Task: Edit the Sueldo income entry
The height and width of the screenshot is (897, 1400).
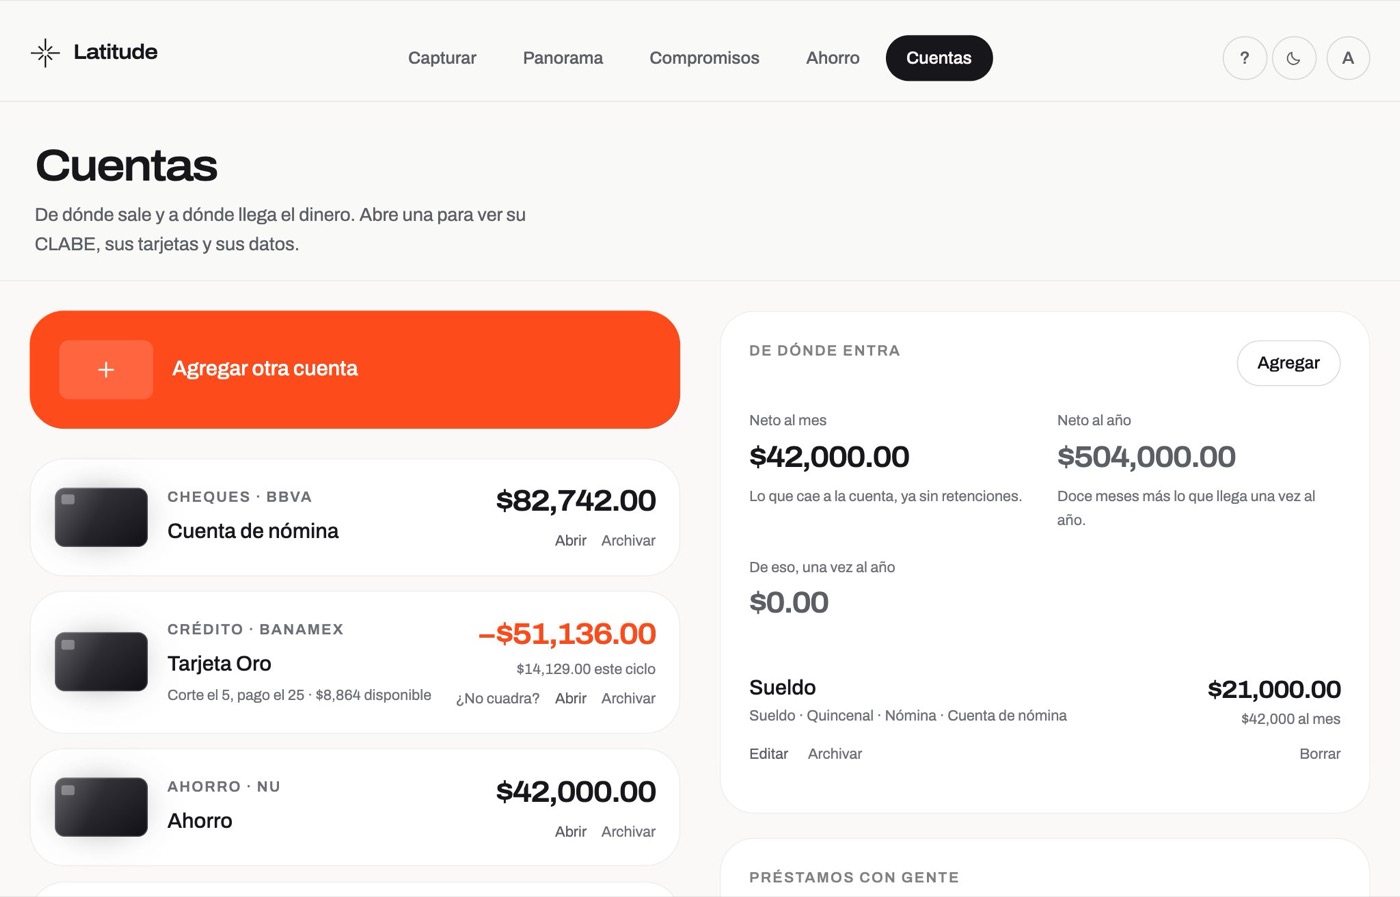Action: [768, 754]
